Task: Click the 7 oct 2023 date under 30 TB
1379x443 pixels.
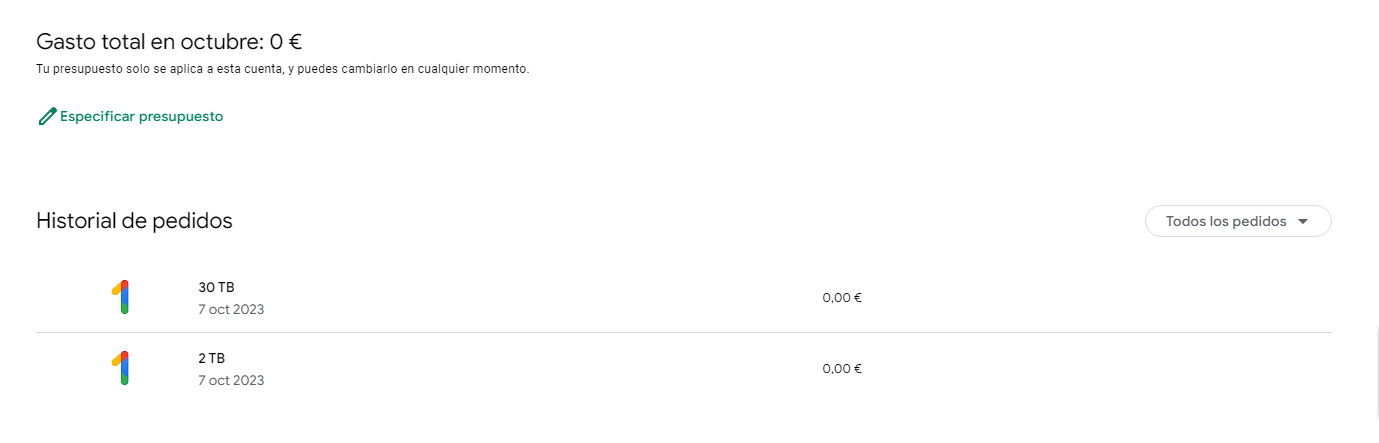Action: [231, 310]
